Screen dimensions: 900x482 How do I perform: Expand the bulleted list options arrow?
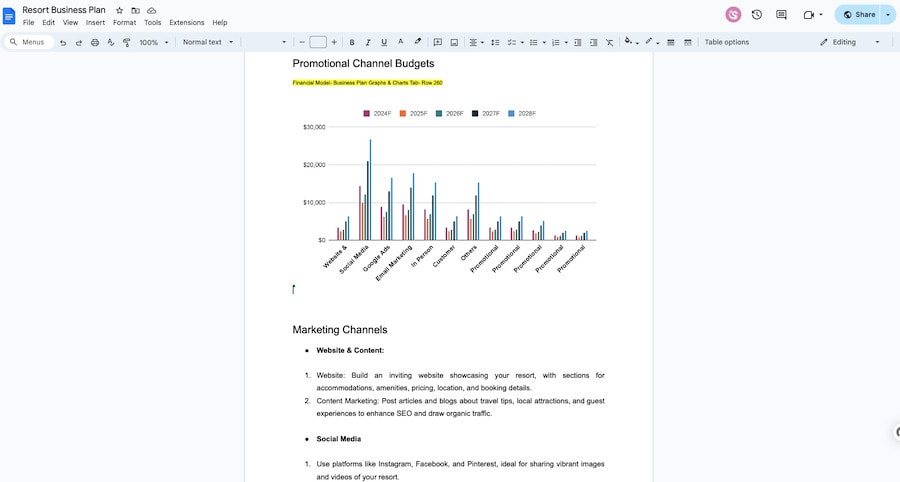pyautogui.click(x=544, y=42)
